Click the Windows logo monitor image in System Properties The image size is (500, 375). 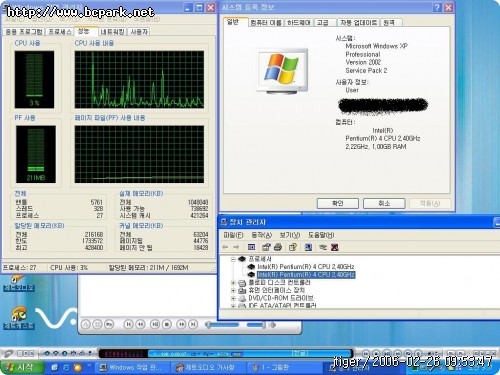(282, 71)
